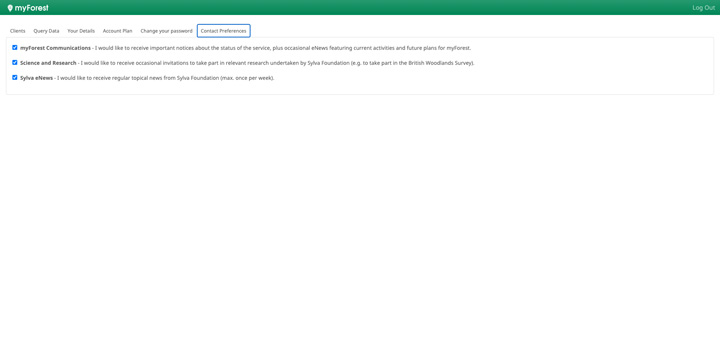Screen dimensions: 720x363
Task: Select the Change your password tab
Action: pos(166,31)
